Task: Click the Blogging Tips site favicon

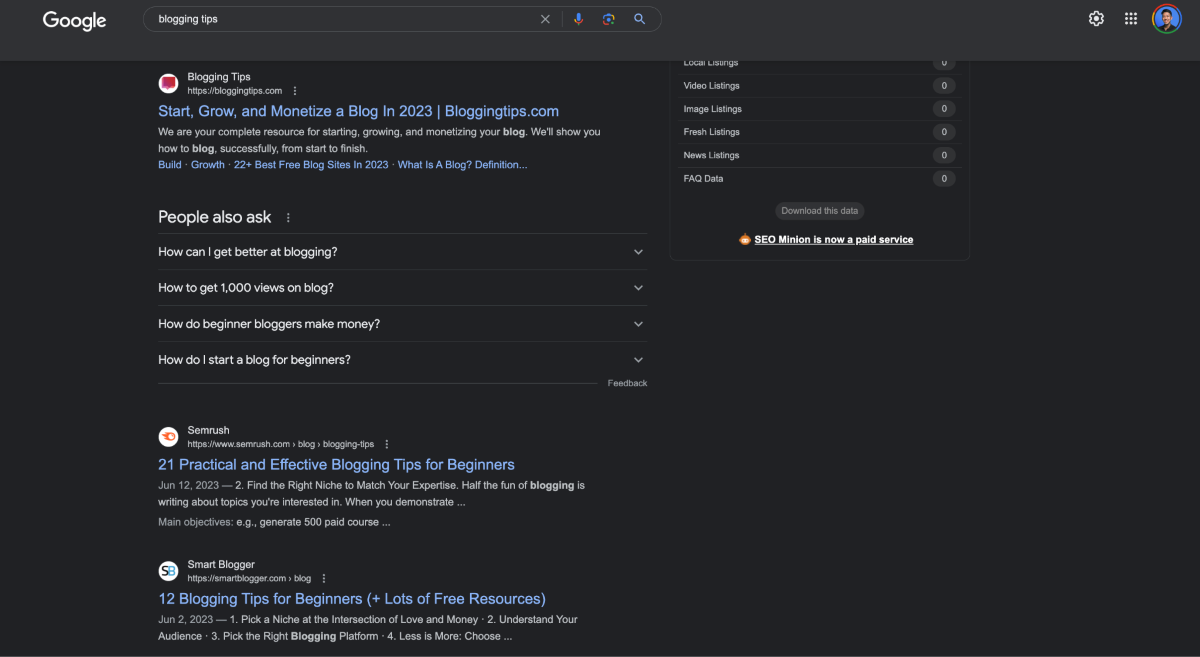Action: [168, 83]
